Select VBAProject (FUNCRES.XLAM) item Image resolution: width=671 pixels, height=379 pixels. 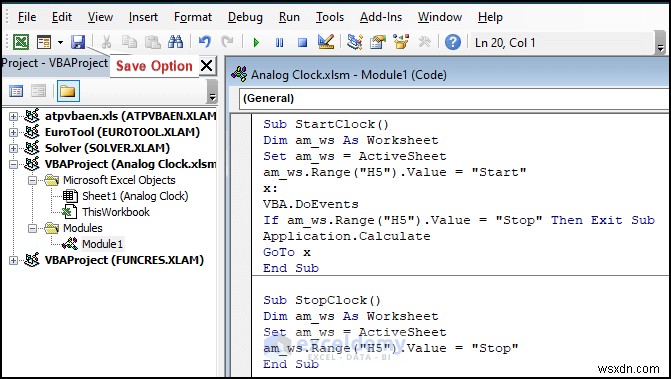(124, 260)
